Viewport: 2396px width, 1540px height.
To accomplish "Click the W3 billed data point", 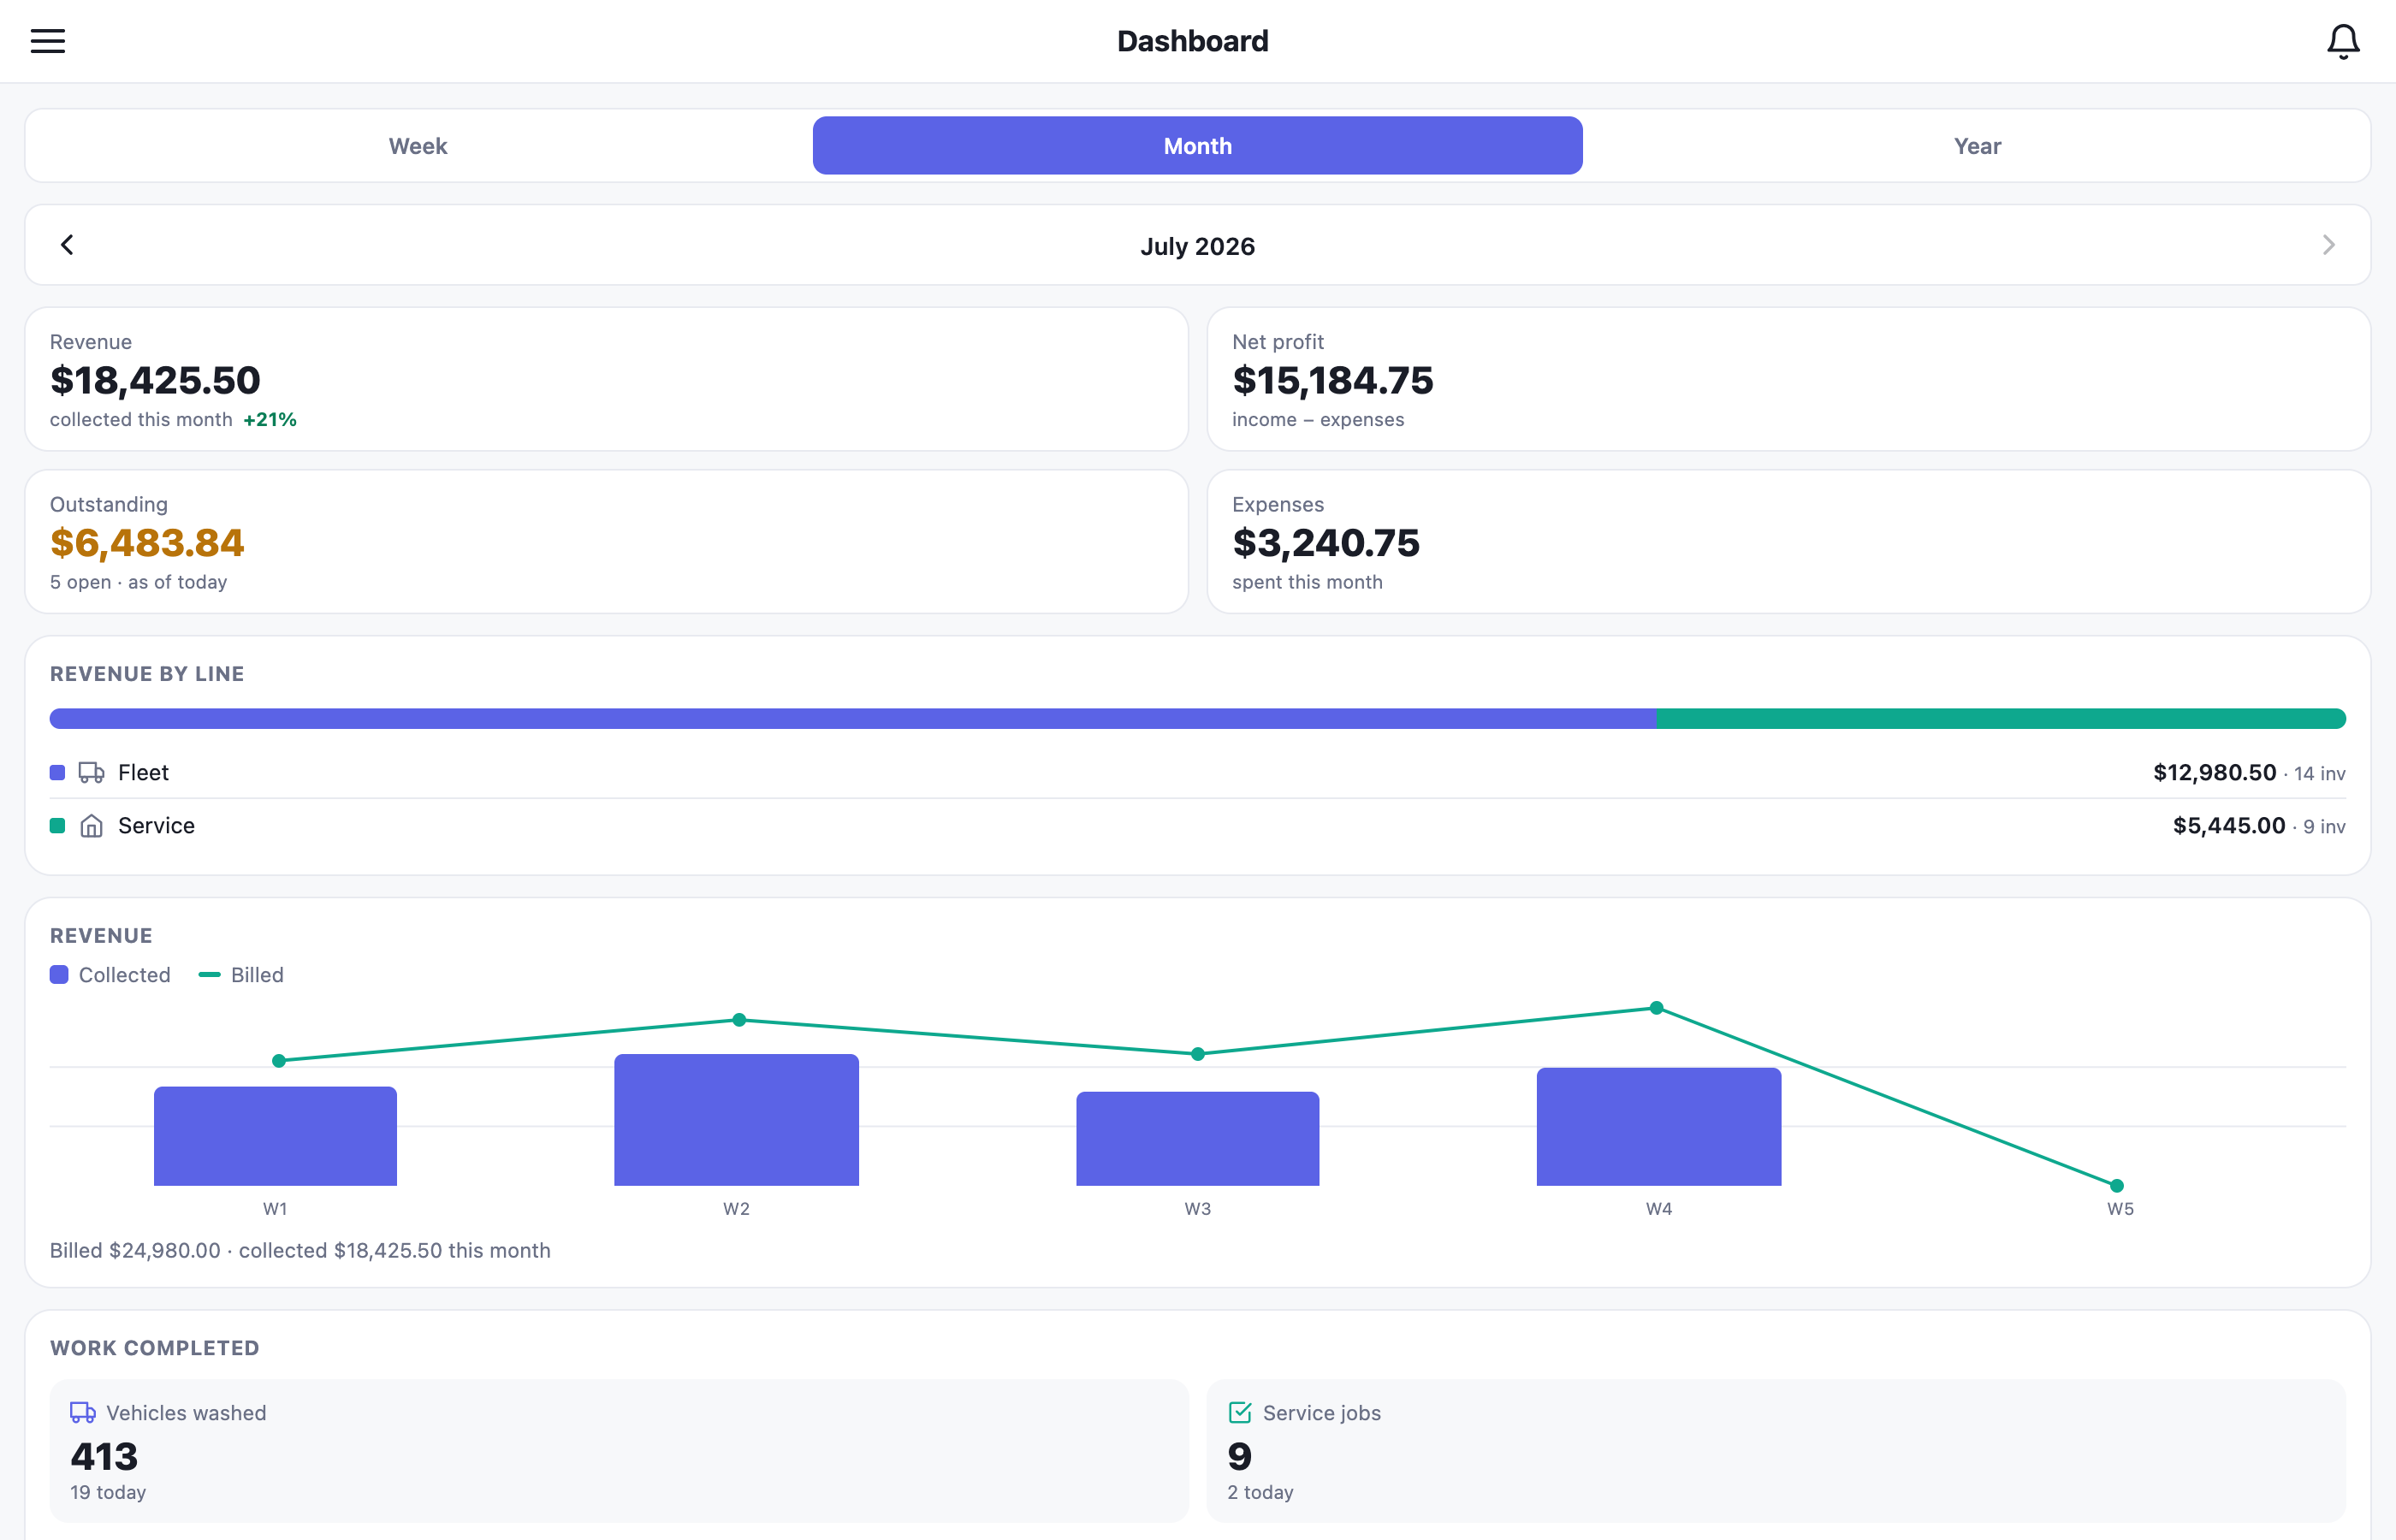I will [x=1198, y=1054].
